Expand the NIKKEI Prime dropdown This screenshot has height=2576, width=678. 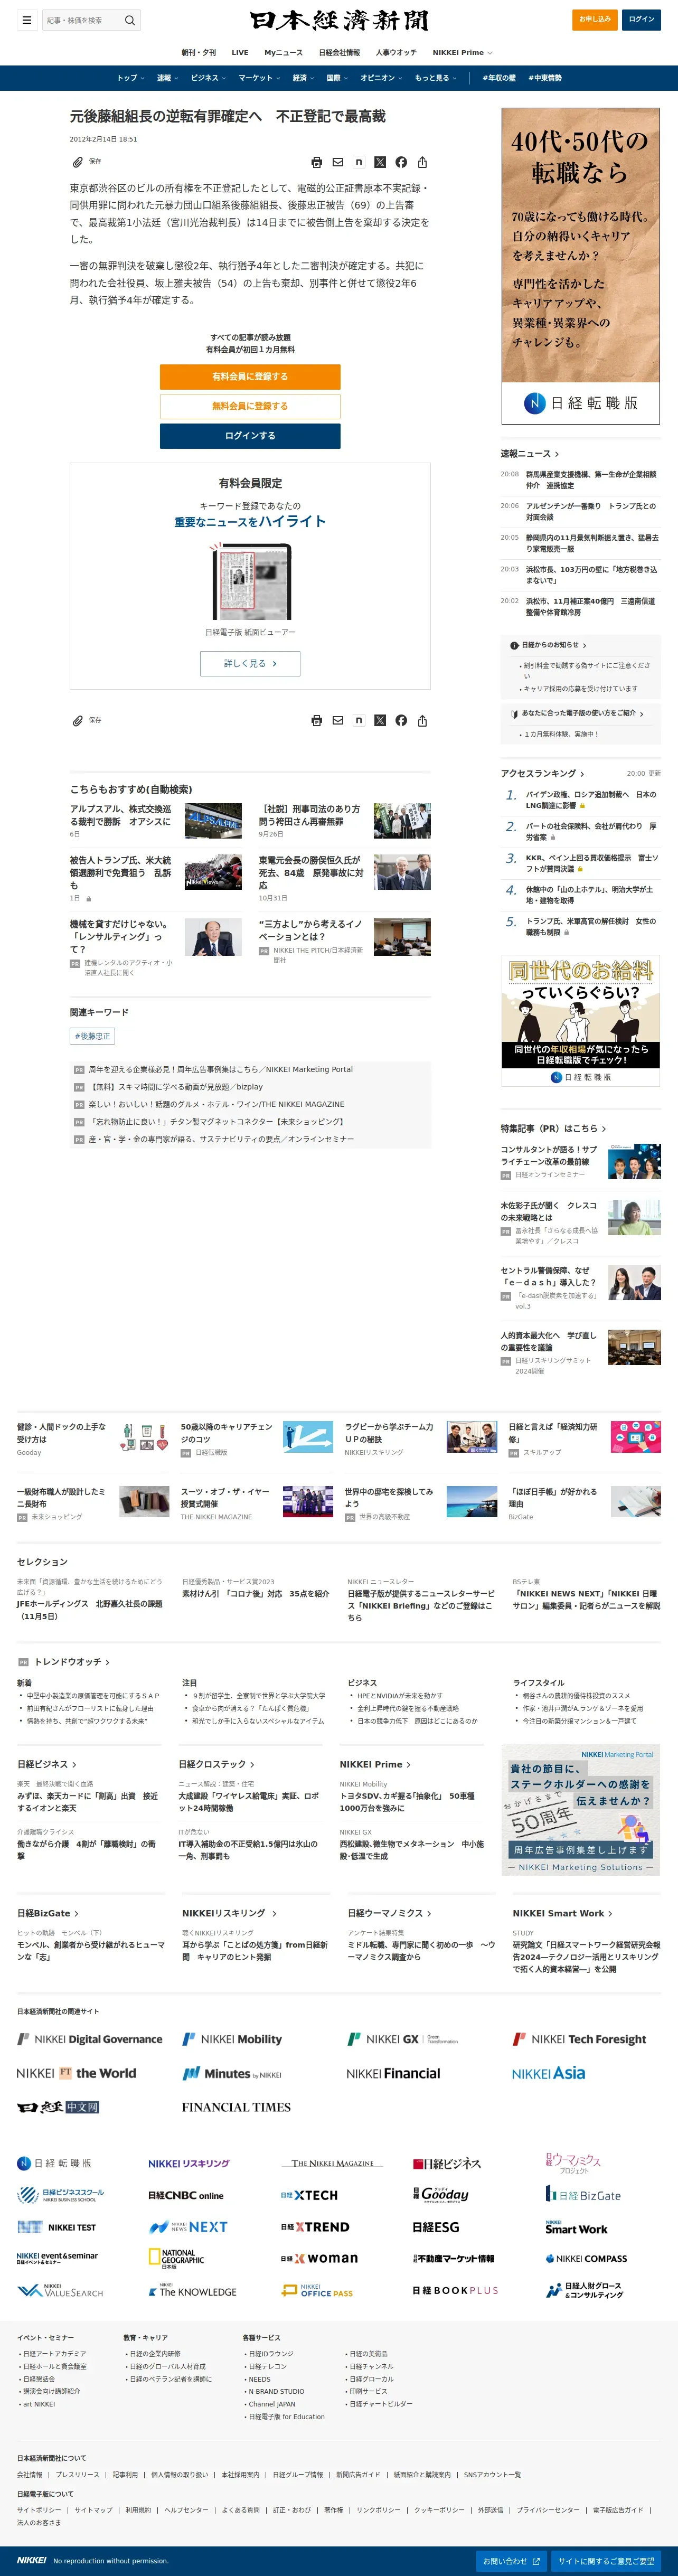tap(462, 52)
